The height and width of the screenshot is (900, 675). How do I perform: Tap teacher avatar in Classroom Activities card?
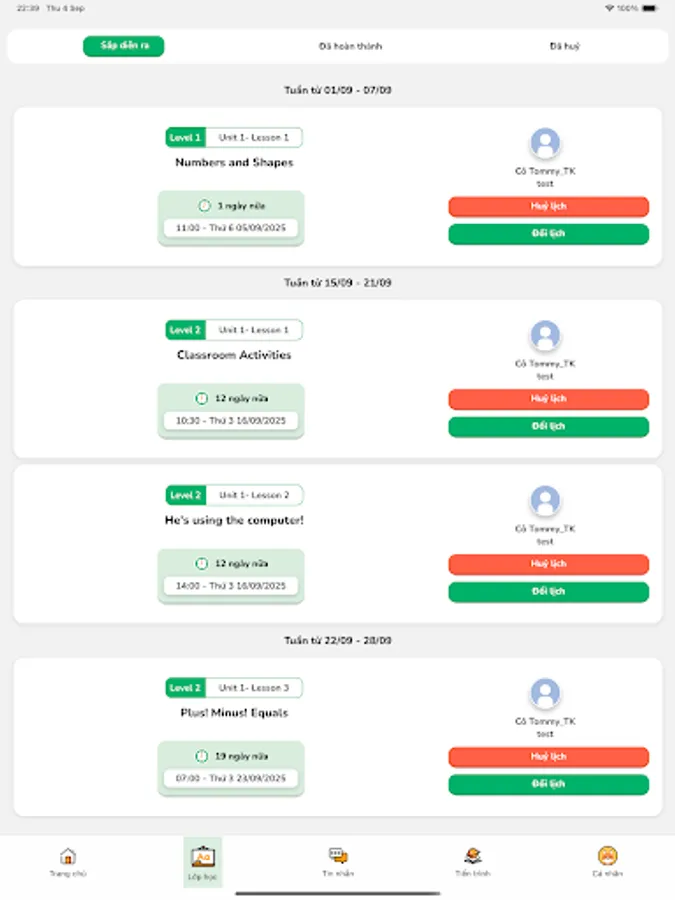pyautogui.click(x=545, y=335)
